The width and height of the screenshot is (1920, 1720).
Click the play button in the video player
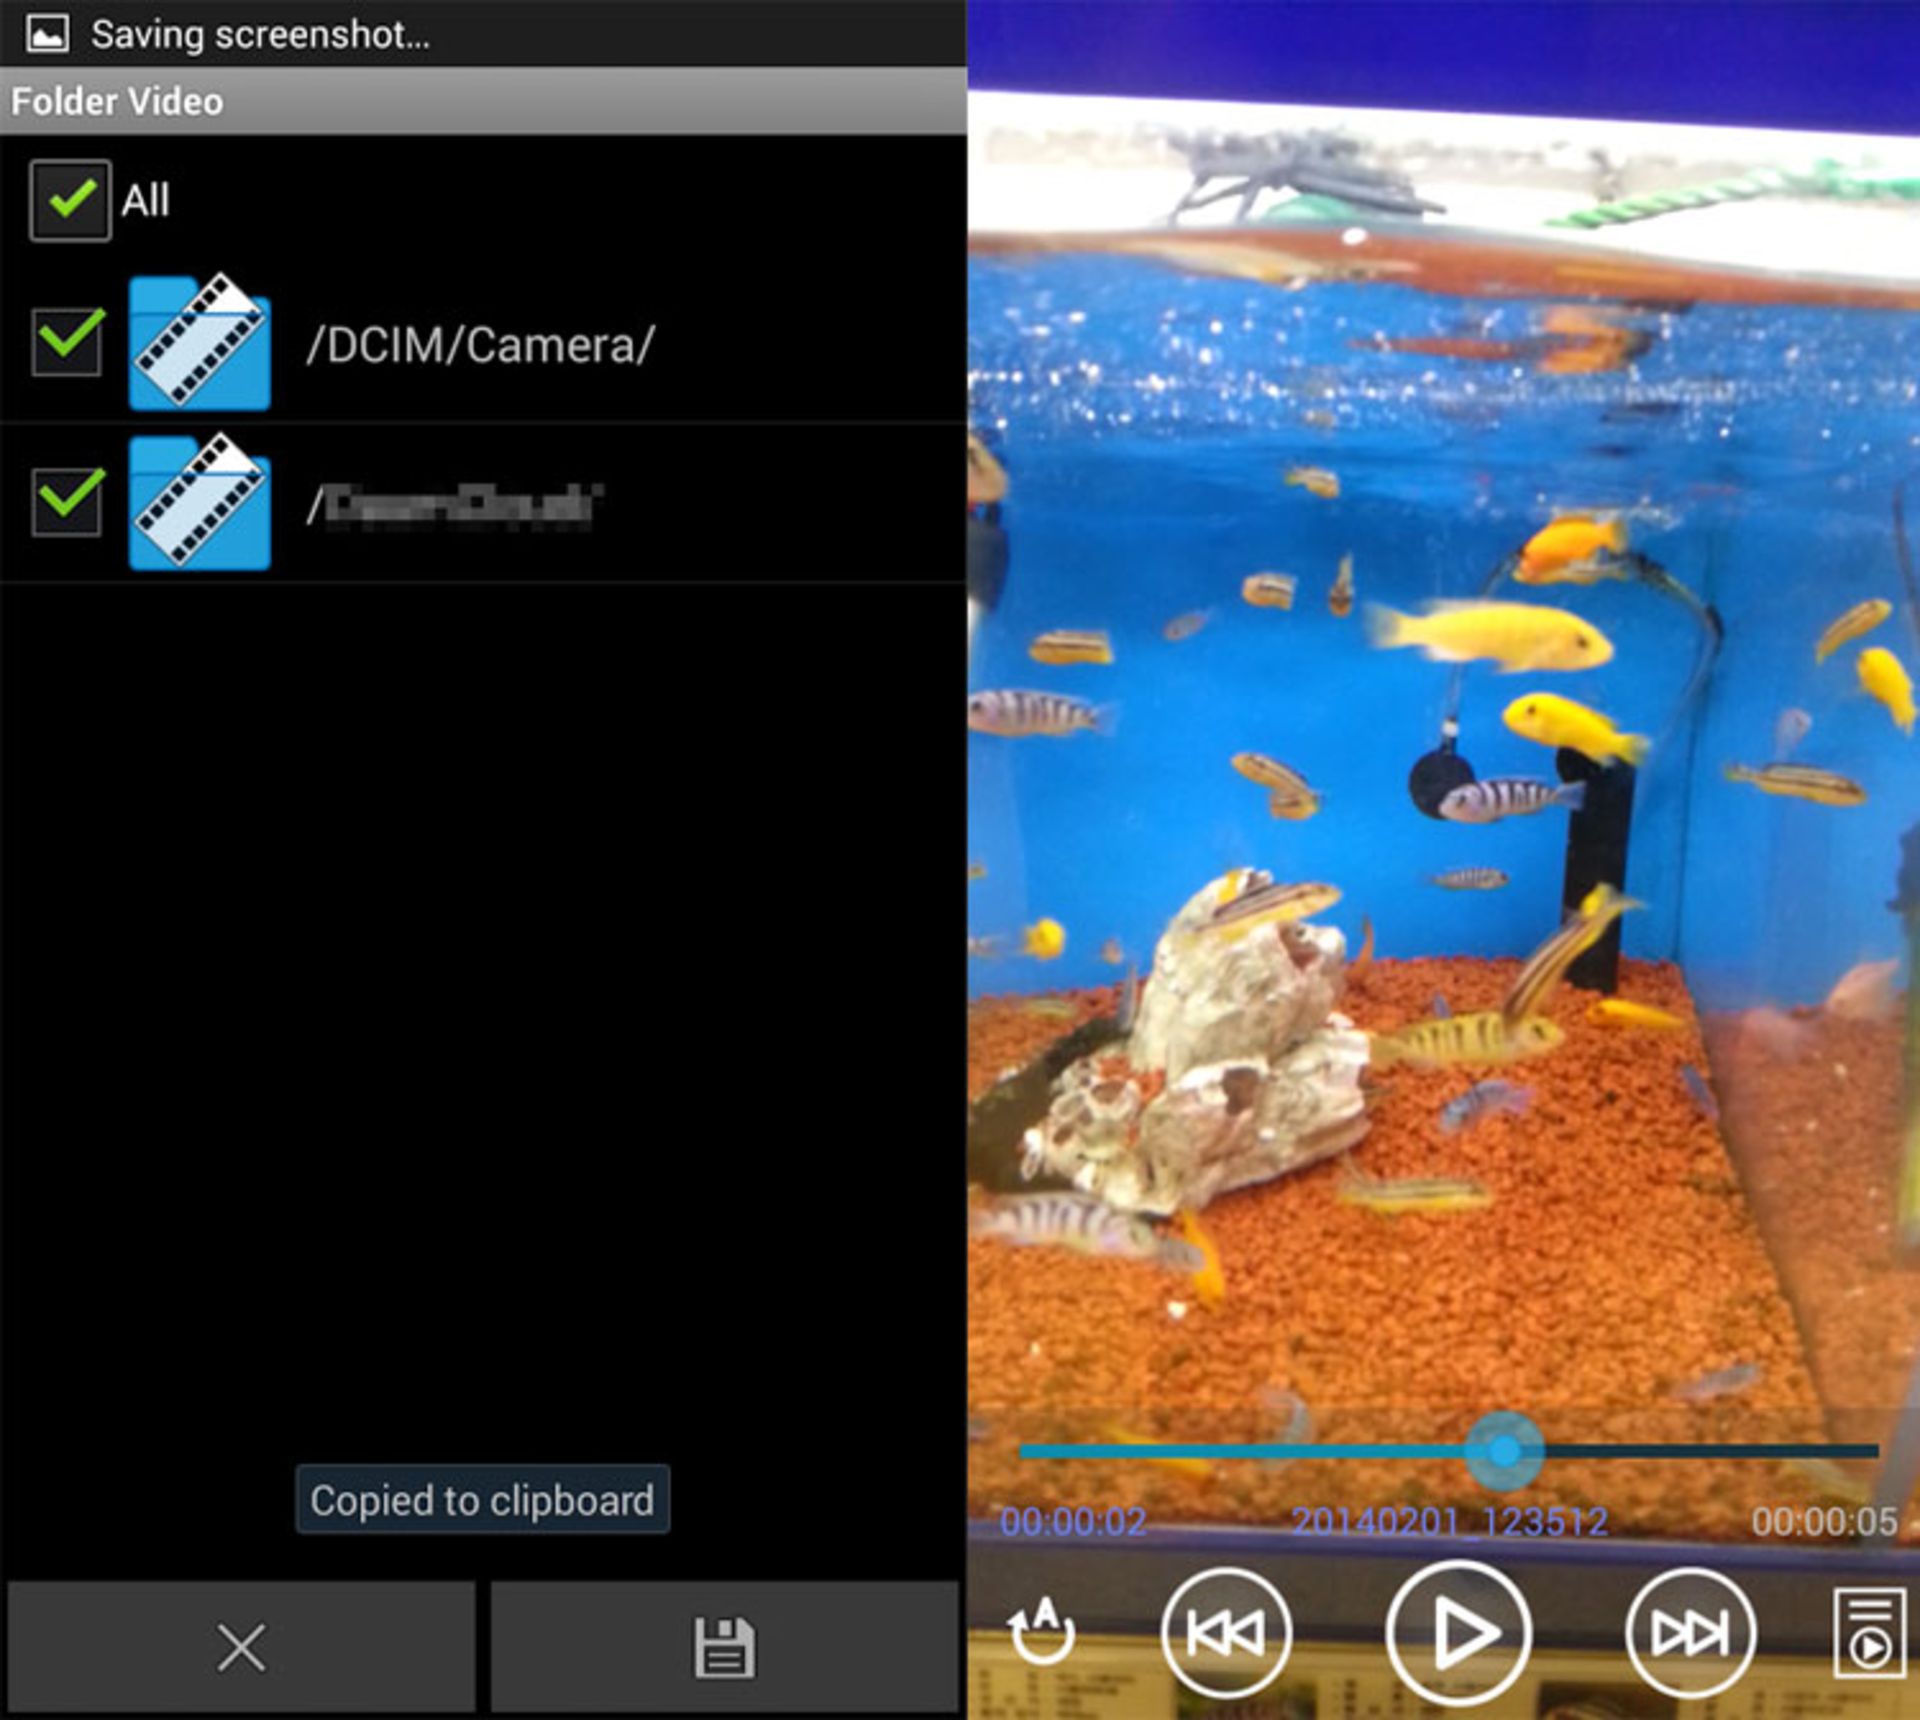(x=1459, y=1633)
